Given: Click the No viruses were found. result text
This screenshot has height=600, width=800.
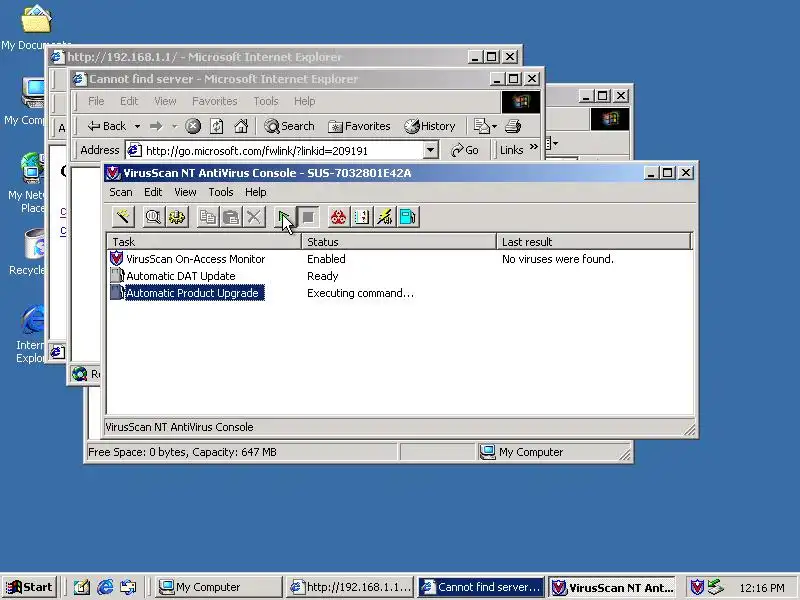Looking at the screenshot, I should point(558,259).
